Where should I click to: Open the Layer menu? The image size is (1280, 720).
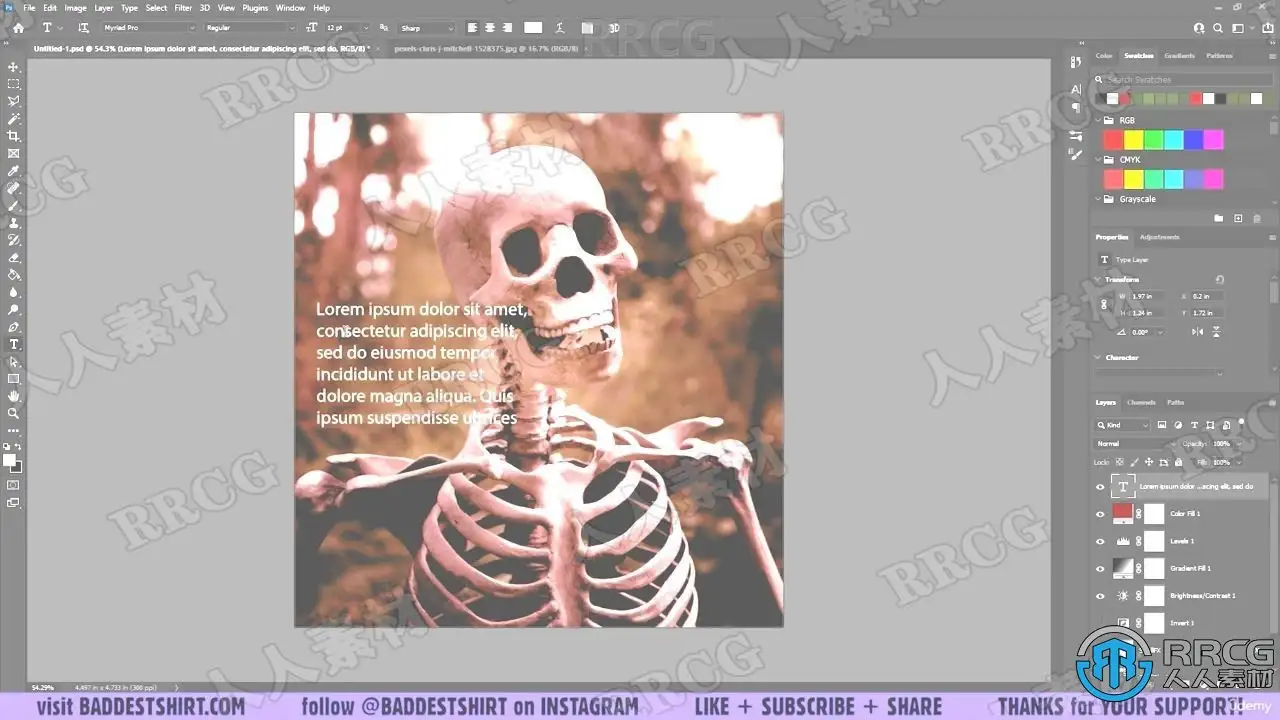104,8
